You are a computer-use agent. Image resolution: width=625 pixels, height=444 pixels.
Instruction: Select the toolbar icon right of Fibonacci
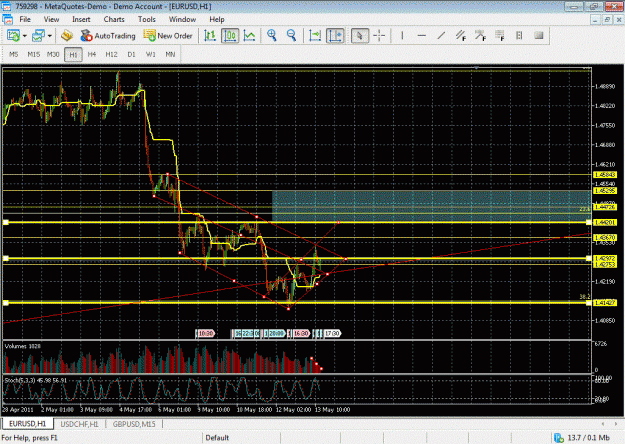[x=519, y=36]
